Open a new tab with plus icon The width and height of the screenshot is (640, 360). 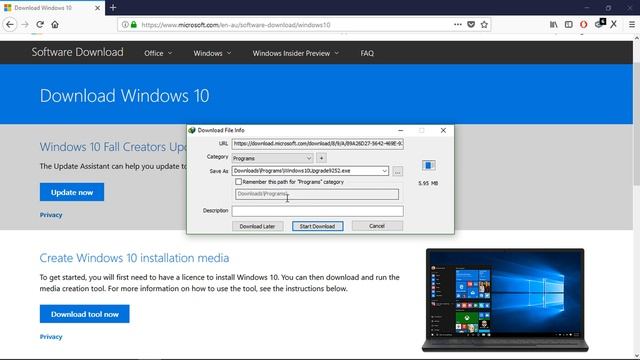pos(113,7)
